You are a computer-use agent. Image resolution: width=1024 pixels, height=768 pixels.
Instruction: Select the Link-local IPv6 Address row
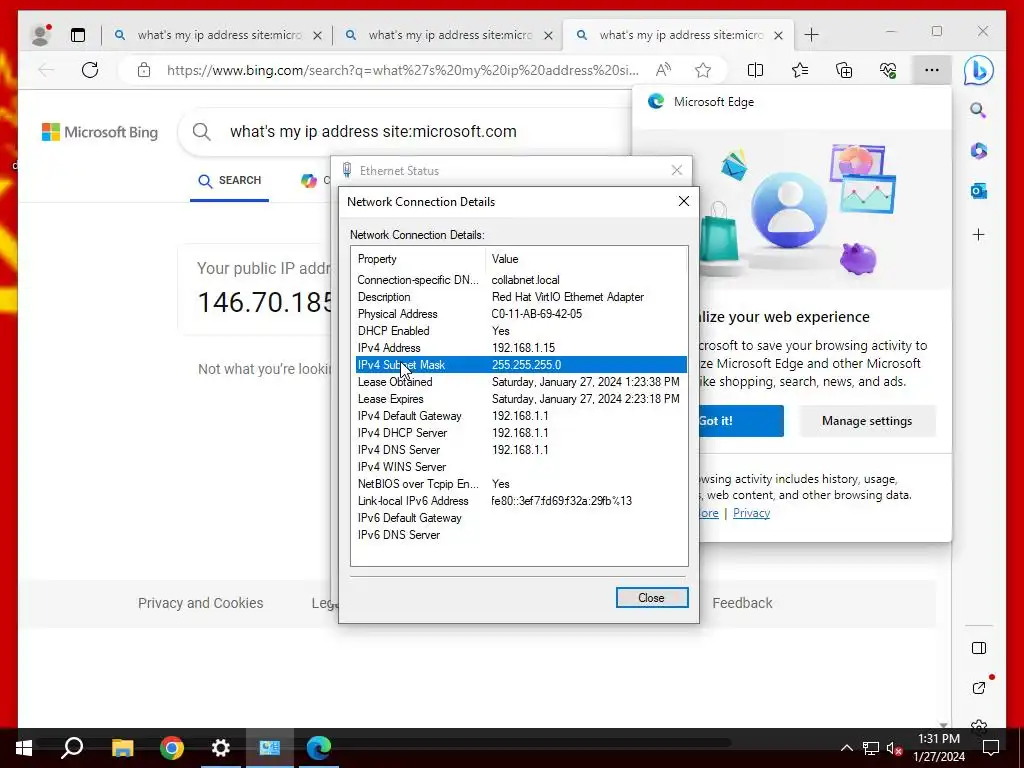pos(520,501)
